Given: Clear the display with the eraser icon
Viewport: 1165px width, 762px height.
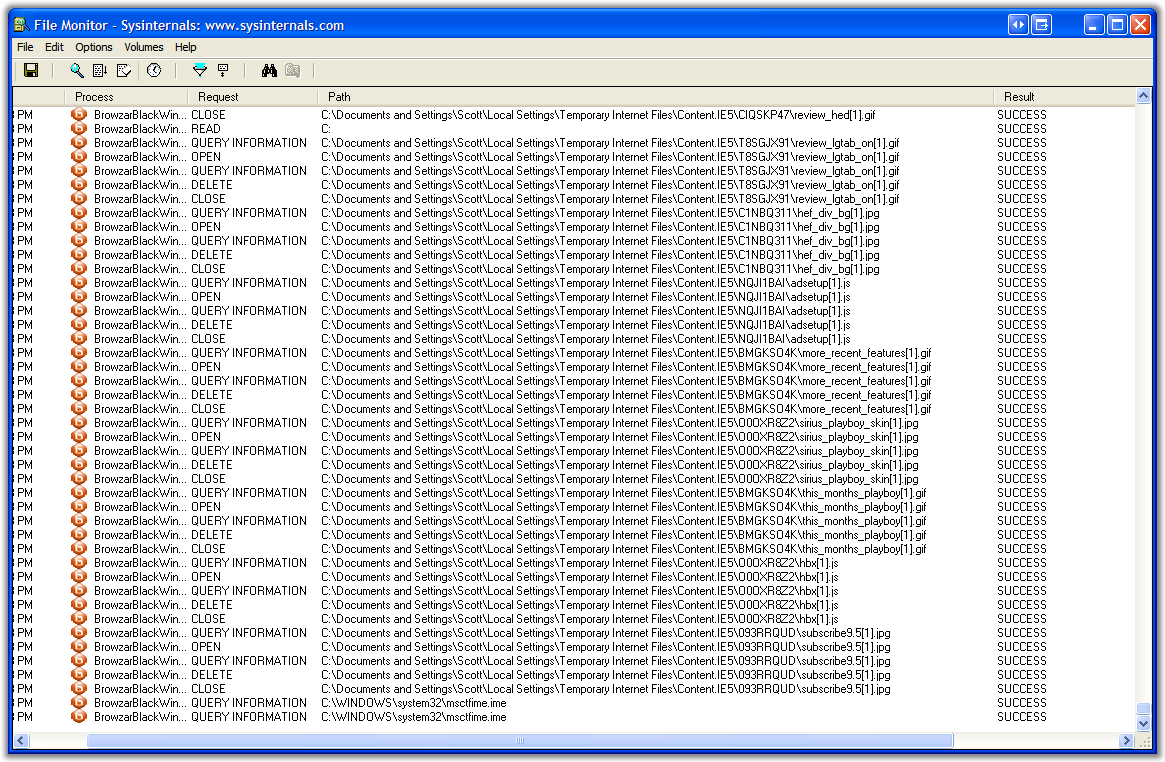Looking at the screenshot, I should pos(124,71).
